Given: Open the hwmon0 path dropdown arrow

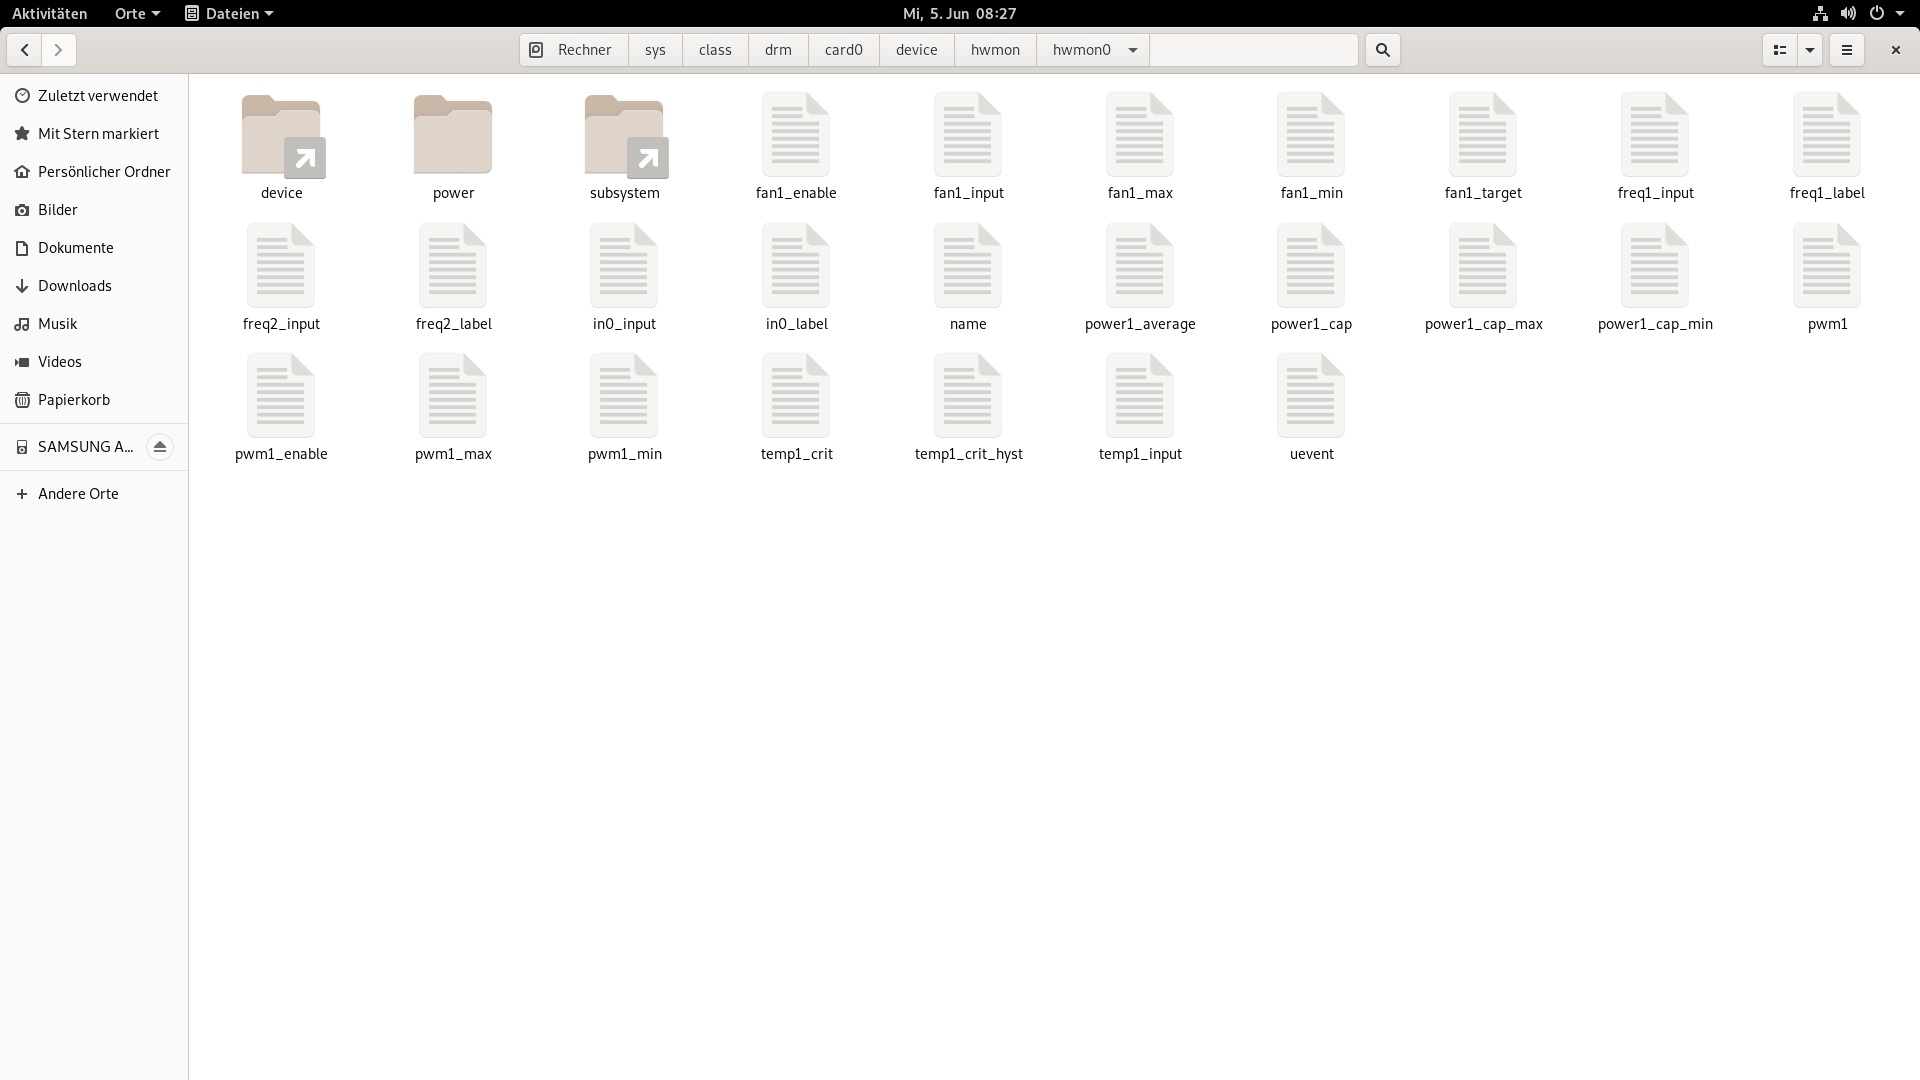Looking at the screenshot, I should 1133,50.
